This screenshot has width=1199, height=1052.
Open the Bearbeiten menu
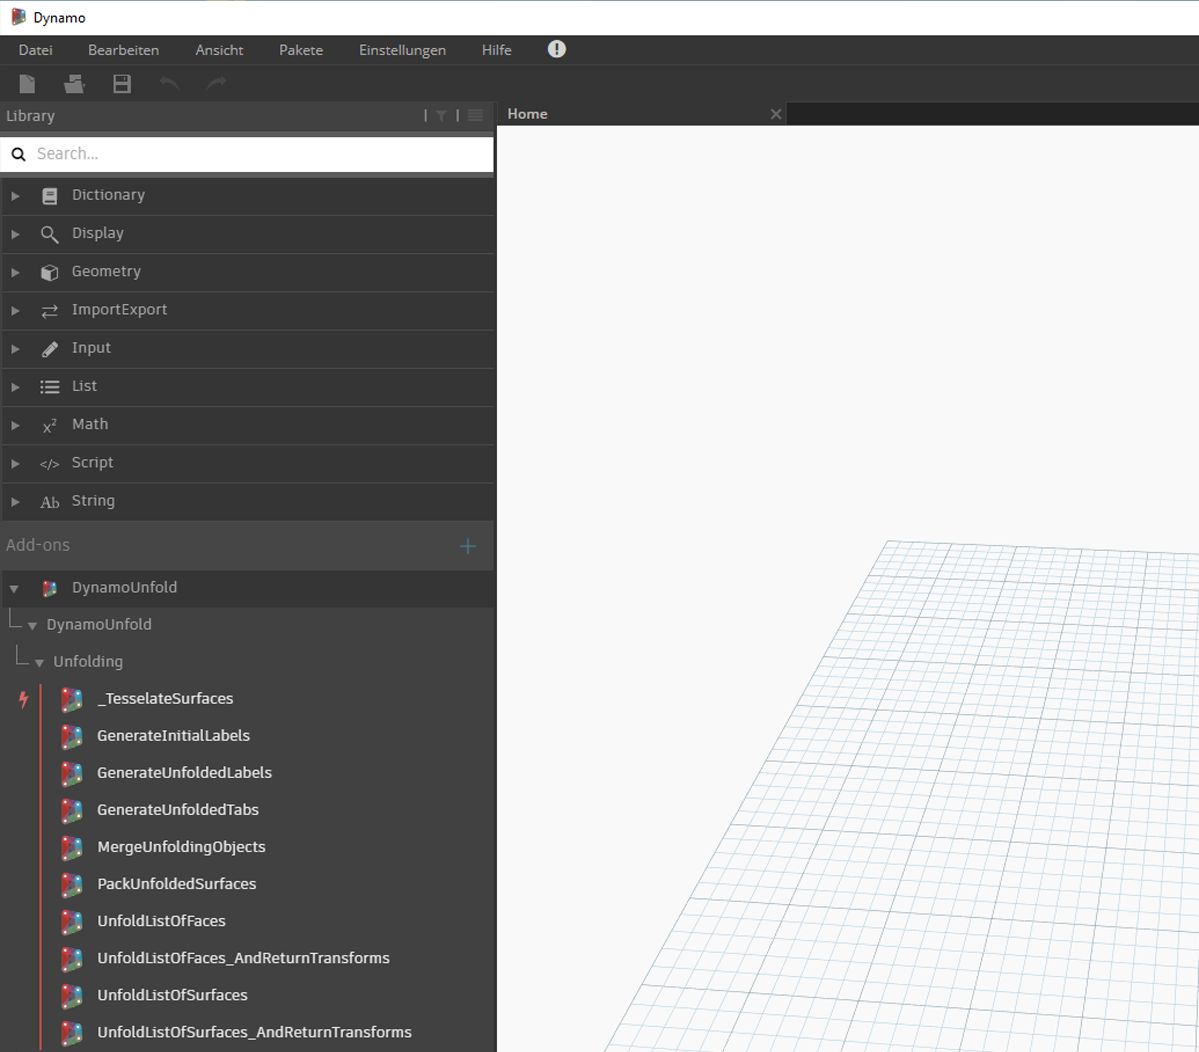[x=123, y=50]
